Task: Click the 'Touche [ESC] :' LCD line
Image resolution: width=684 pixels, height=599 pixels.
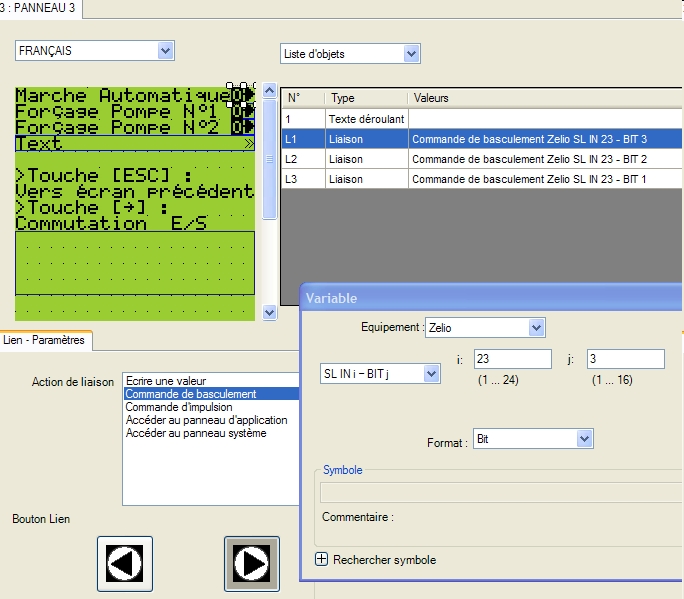Action: pyautogui.click(x=103, y=175)
